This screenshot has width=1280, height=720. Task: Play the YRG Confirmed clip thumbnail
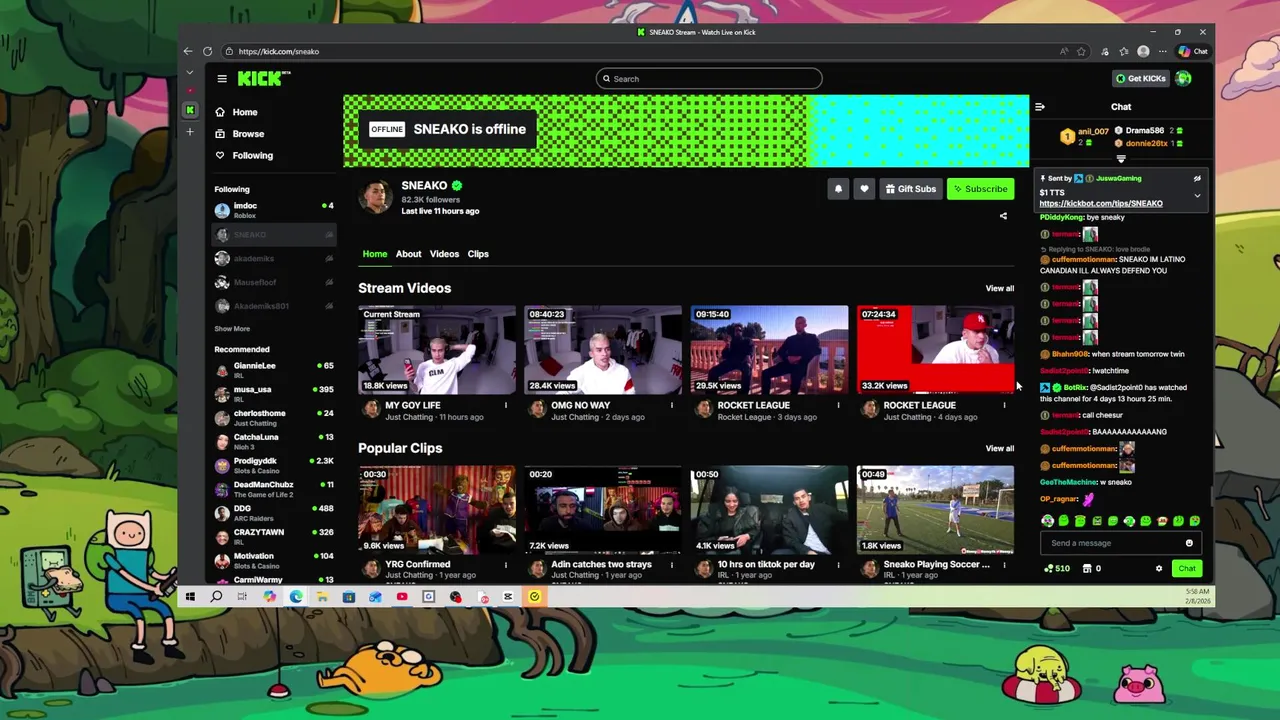[437, 510]
